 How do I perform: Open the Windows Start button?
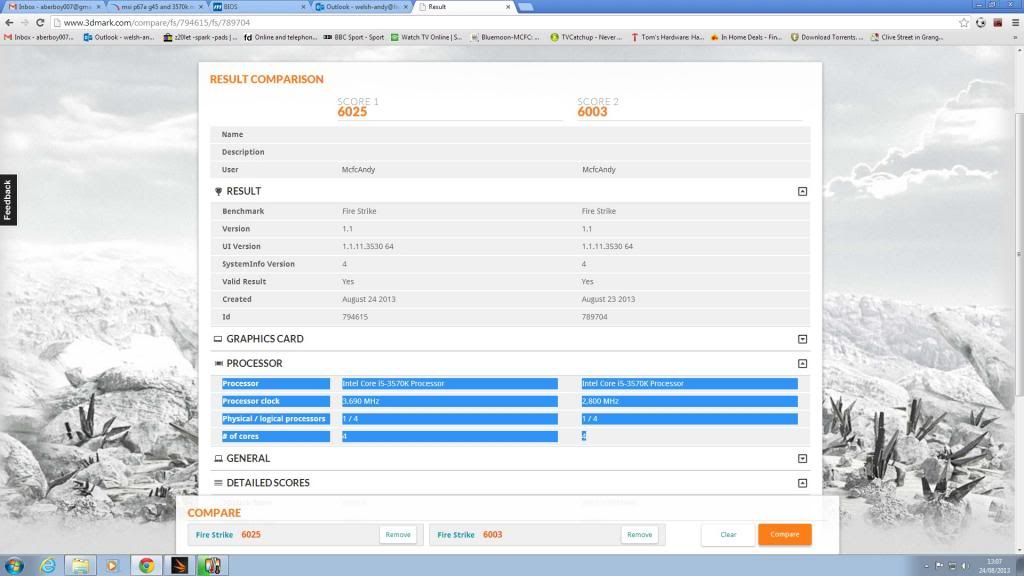click(14, 566)
